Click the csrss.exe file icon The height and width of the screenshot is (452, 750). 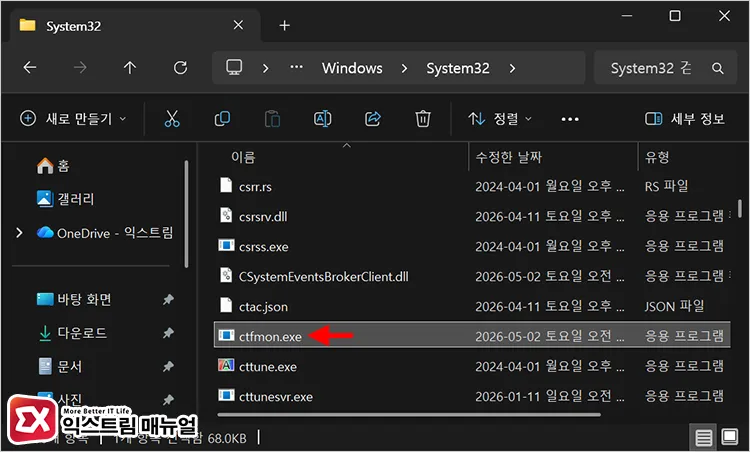tap(226, 246)
